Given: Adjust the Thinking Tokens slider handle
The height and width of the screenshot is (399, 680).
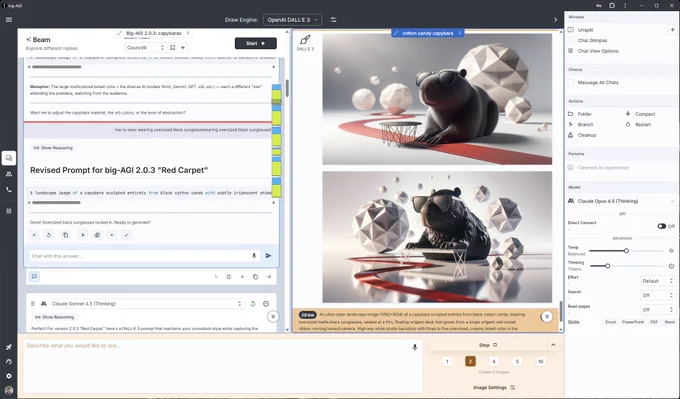Looking at the screenshot, I should tap(608, 266).
